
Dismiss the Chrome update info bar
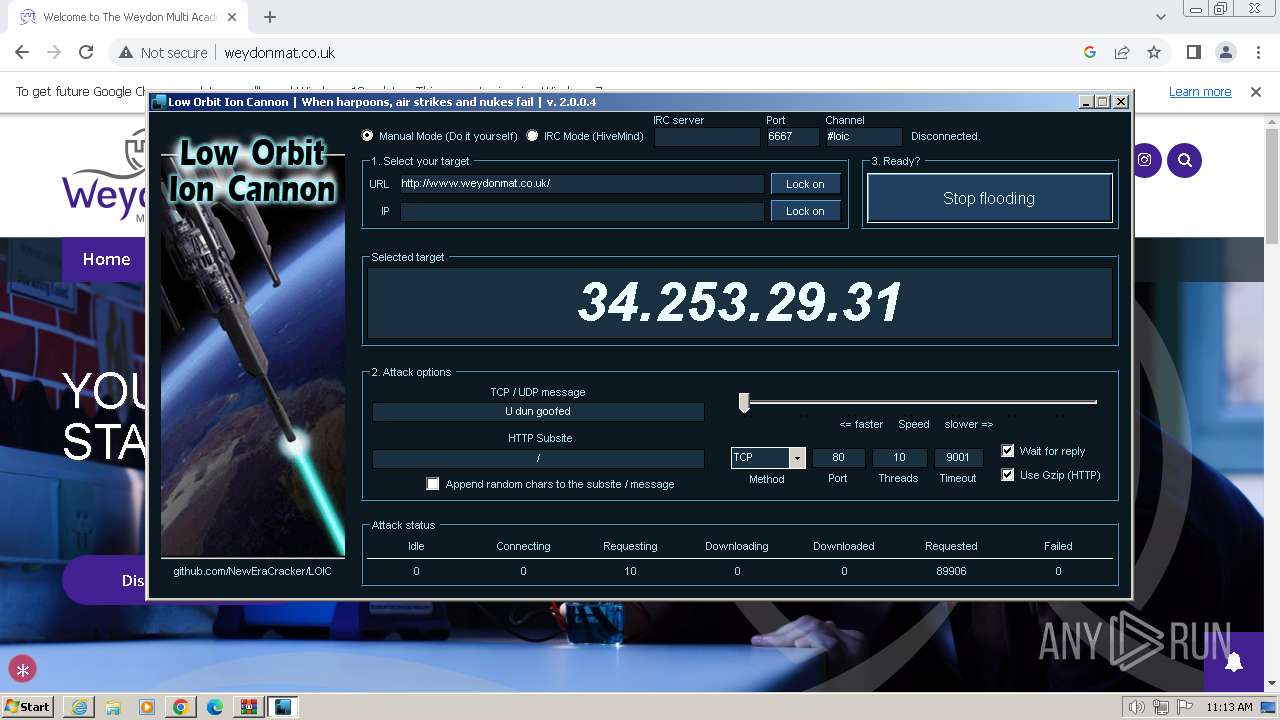click(x=1256, y=92)
